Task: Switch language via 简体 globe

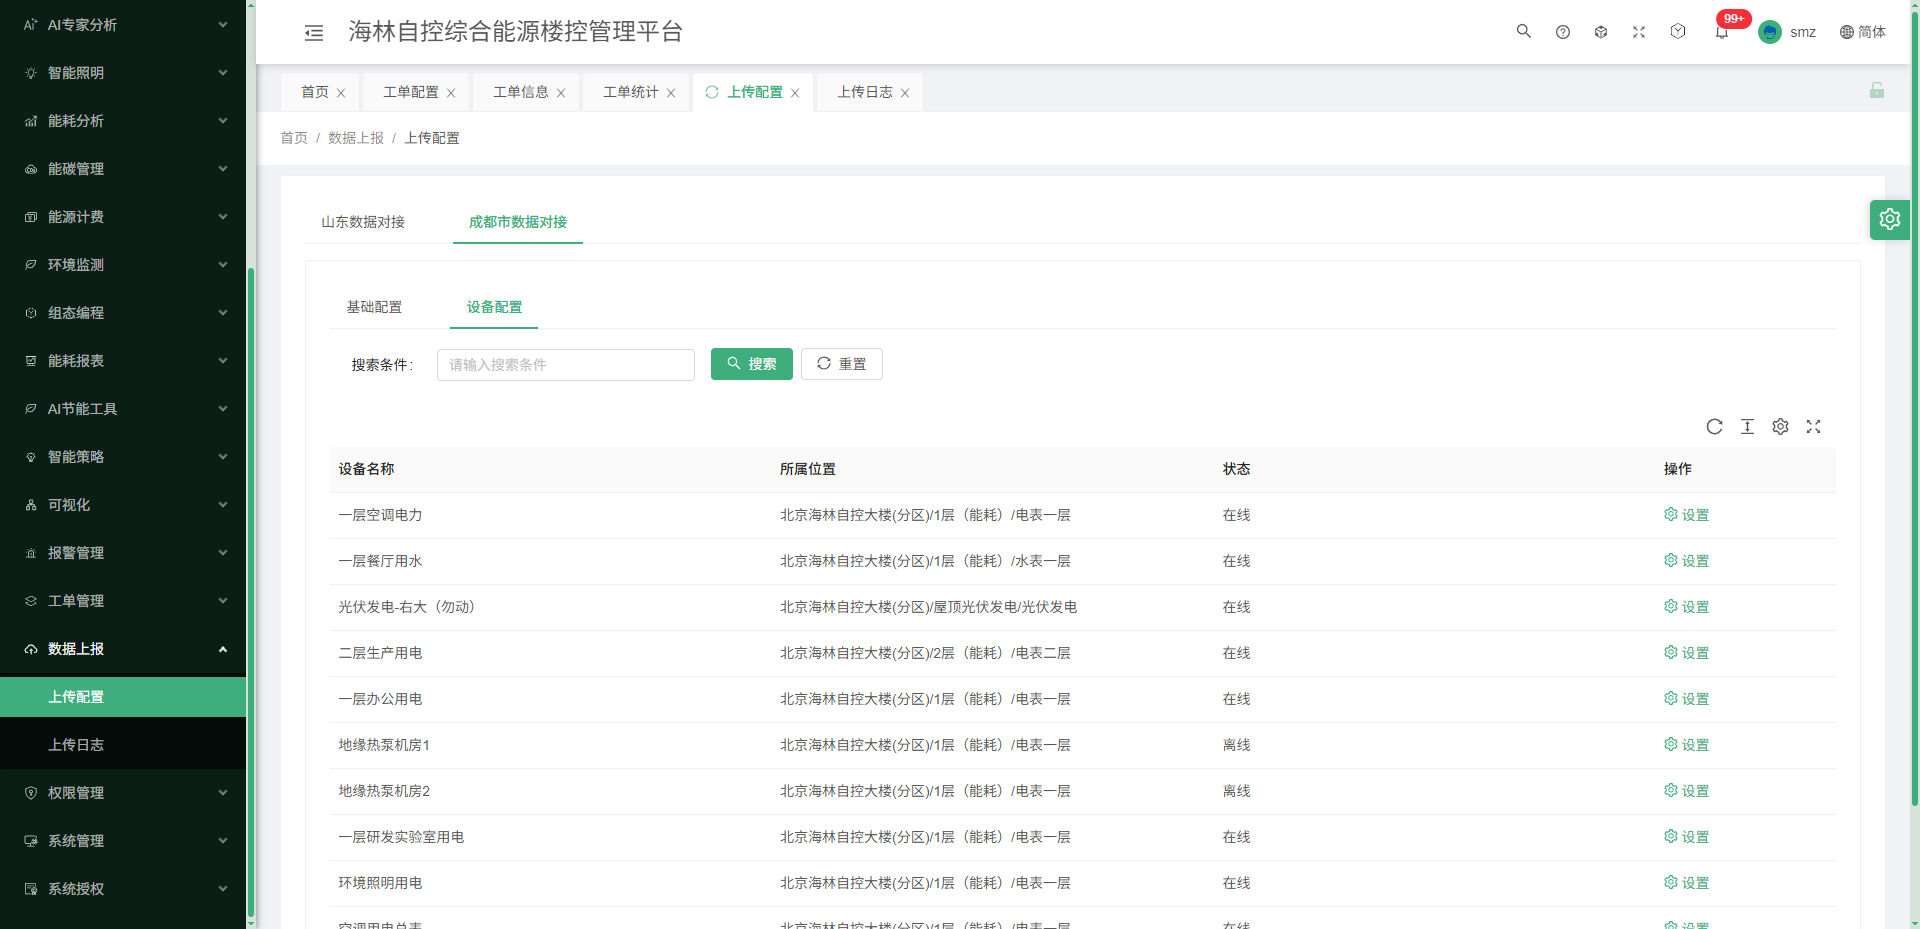Action: pos(1862,32)
